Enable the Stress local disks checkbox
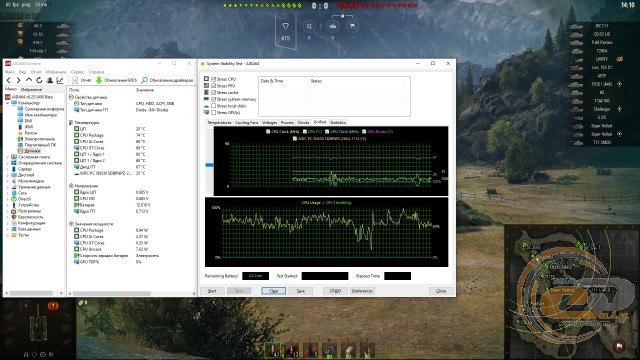 [x=213, y=106]
